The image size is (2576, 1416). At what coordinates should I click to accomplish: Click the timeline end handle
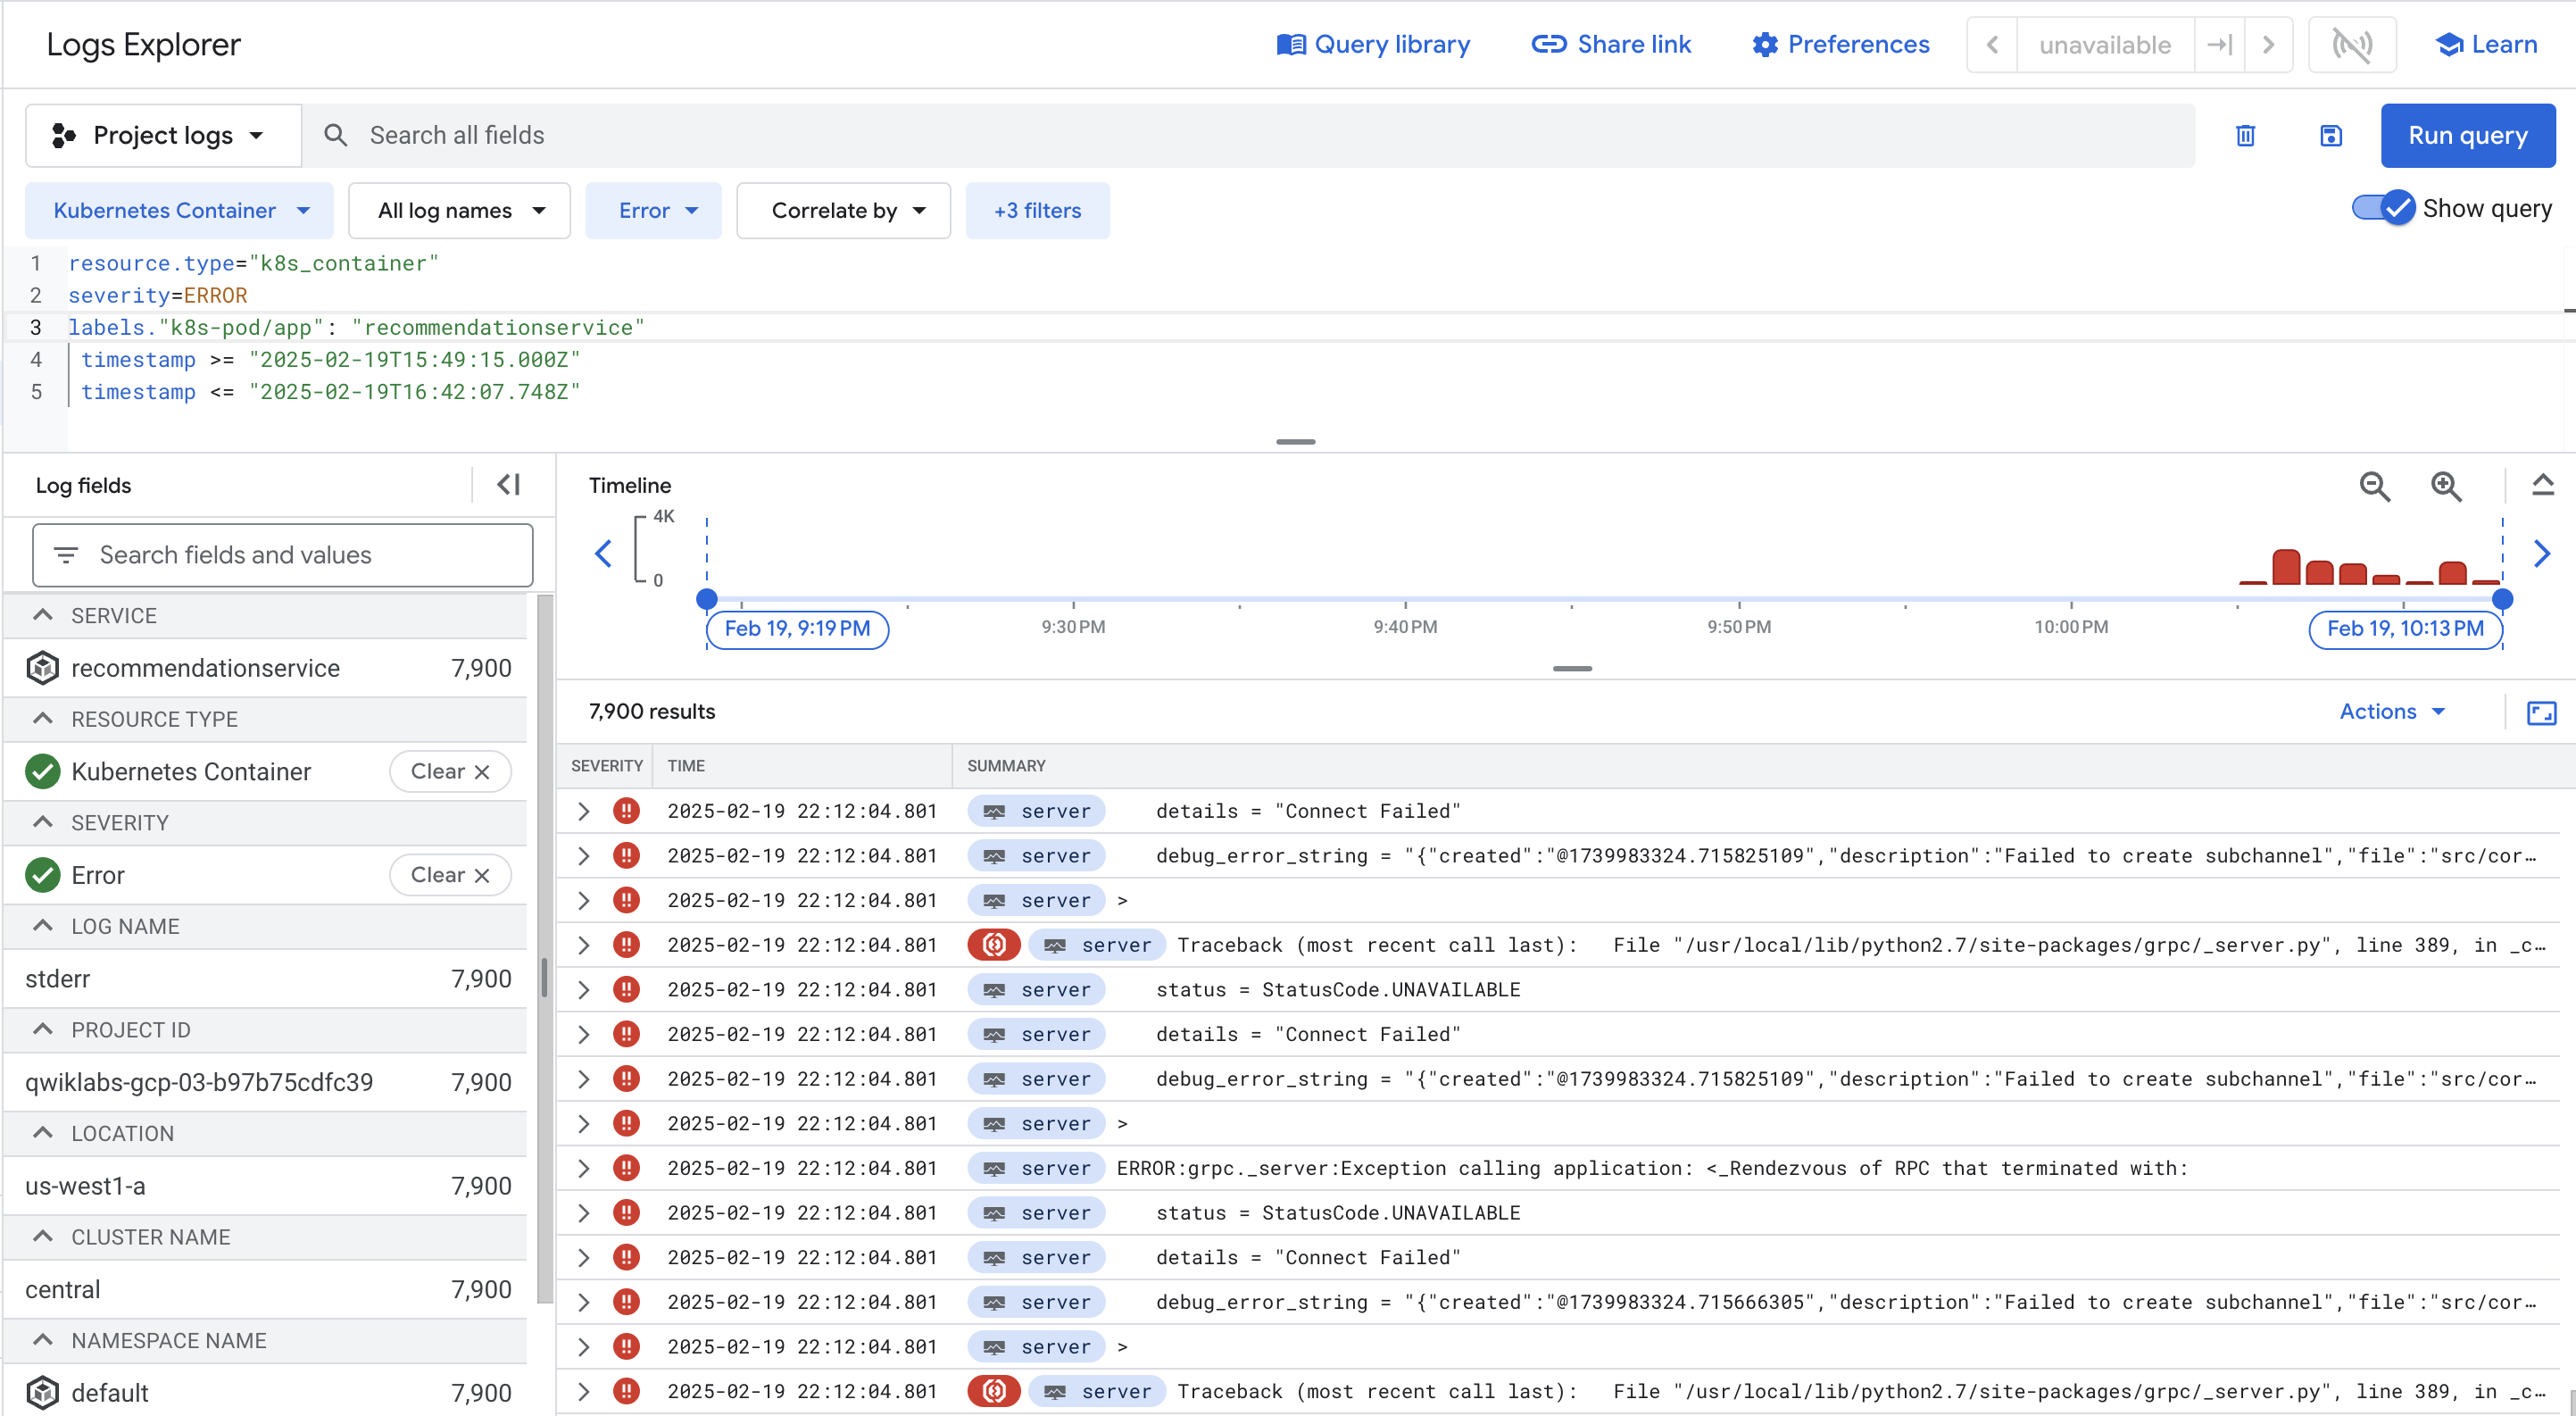[x=2502, y=599]
